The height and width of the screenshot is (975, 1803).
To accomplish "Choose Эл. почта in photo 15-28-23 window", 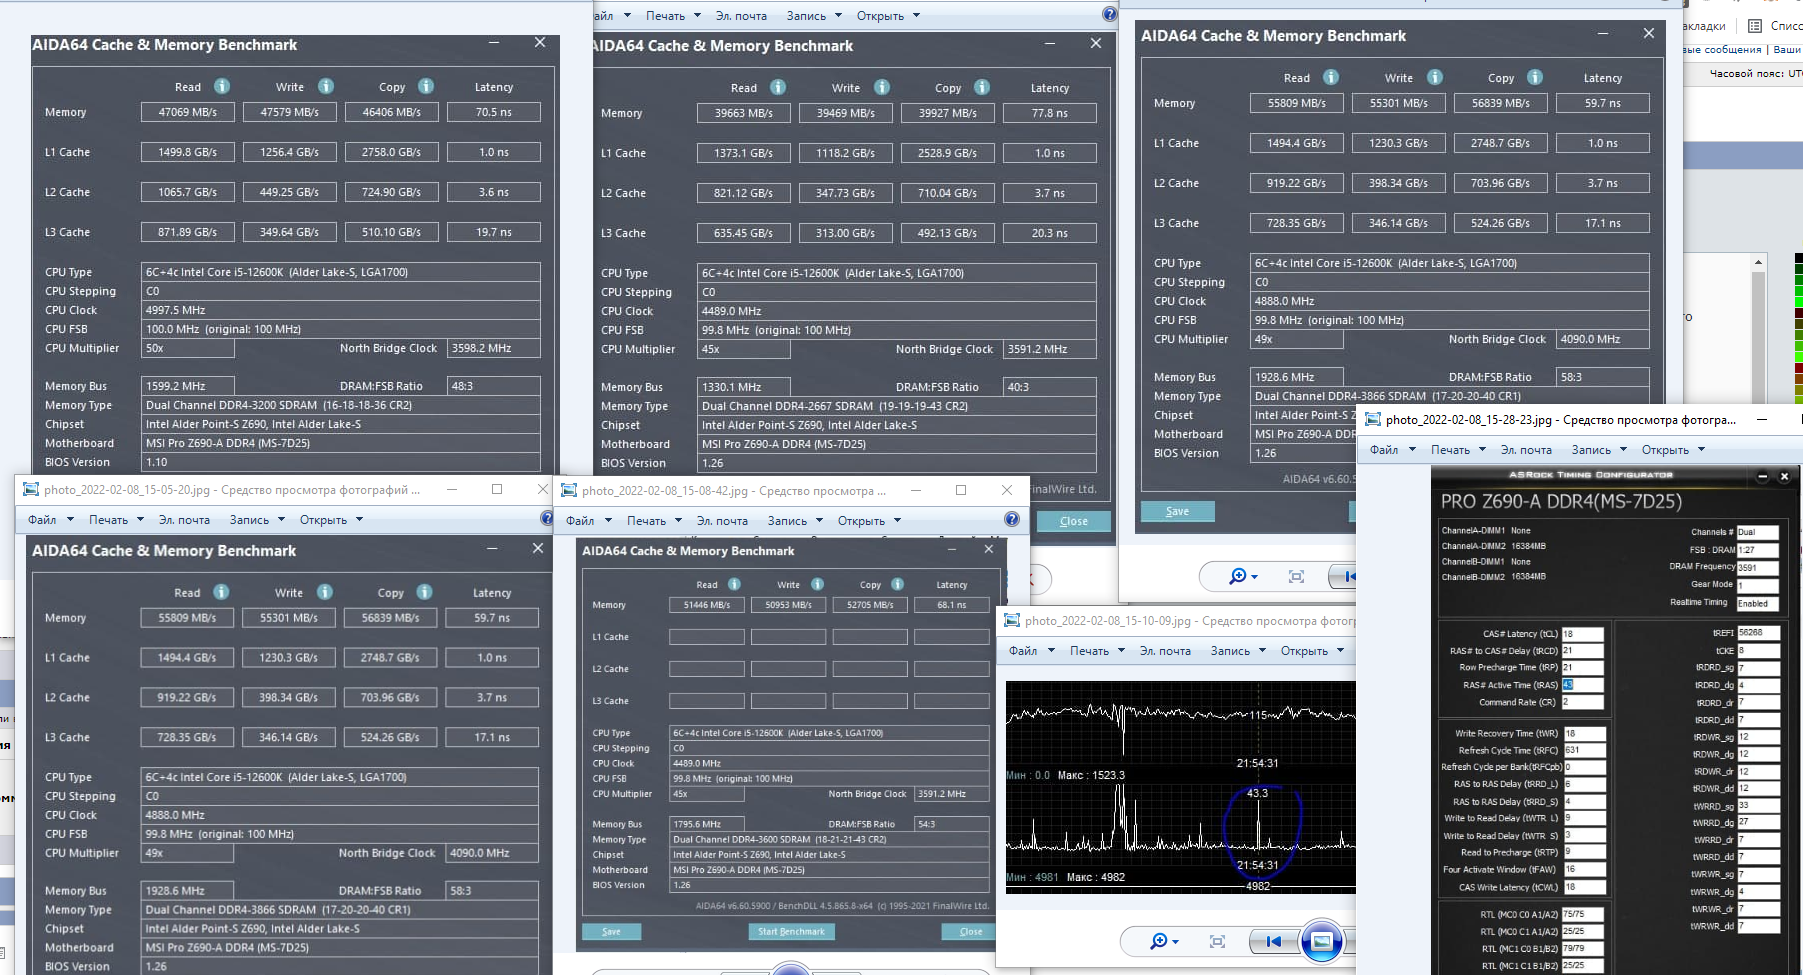I will [1526, 450].
